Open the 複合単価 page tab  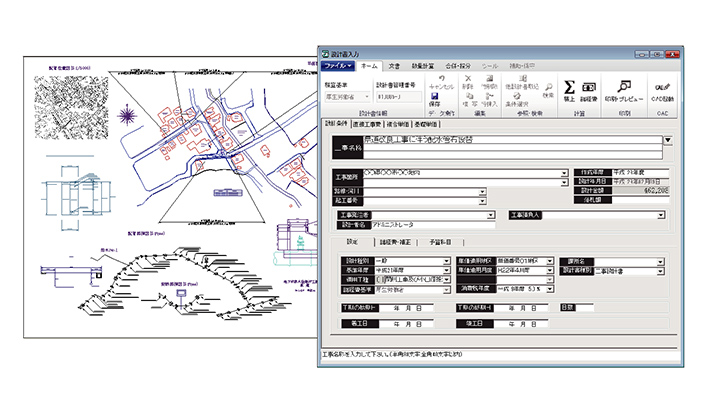tap(398, 124)
